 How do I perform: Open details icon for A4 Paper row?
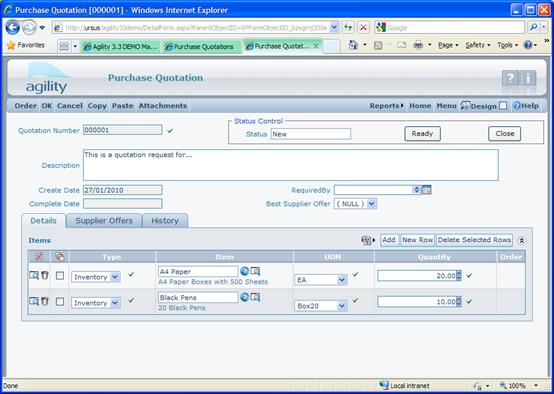pyautogui.click(x=34, y=275)
